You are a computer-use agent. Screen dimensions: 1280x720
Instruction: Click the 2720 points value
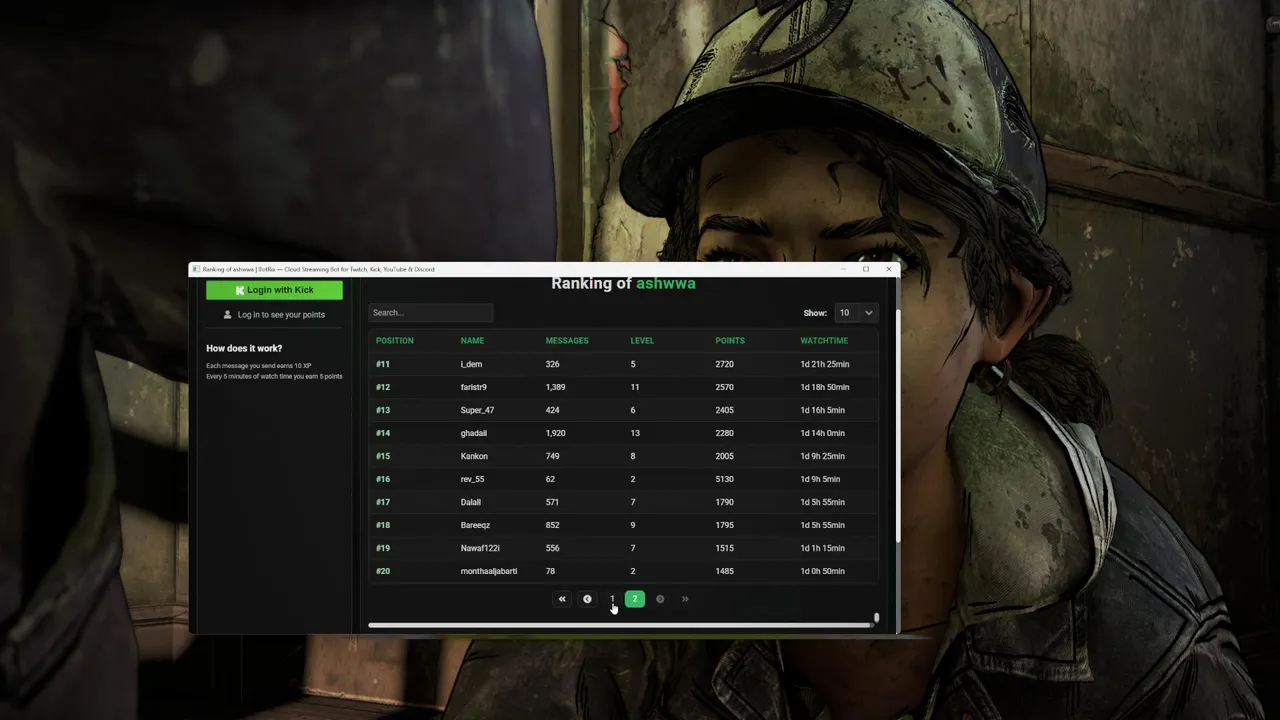click(x=724, y=364)
